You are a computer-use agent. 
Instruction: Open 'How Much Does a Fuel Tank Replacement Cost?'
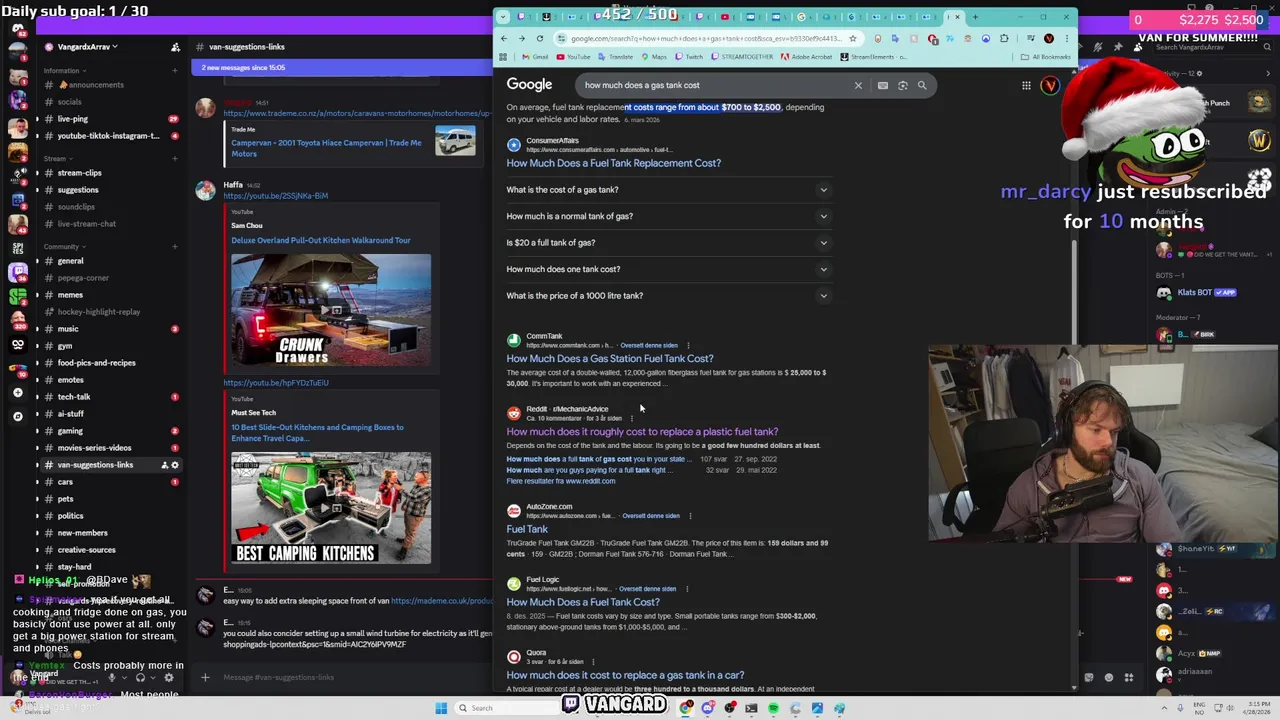(x=613, y=163)
